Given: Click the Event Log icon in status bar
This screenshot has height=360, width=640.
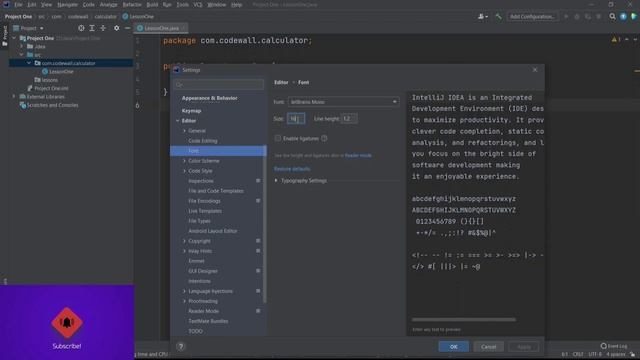Looking at the screenshot, I should click(x=603, y=346).
